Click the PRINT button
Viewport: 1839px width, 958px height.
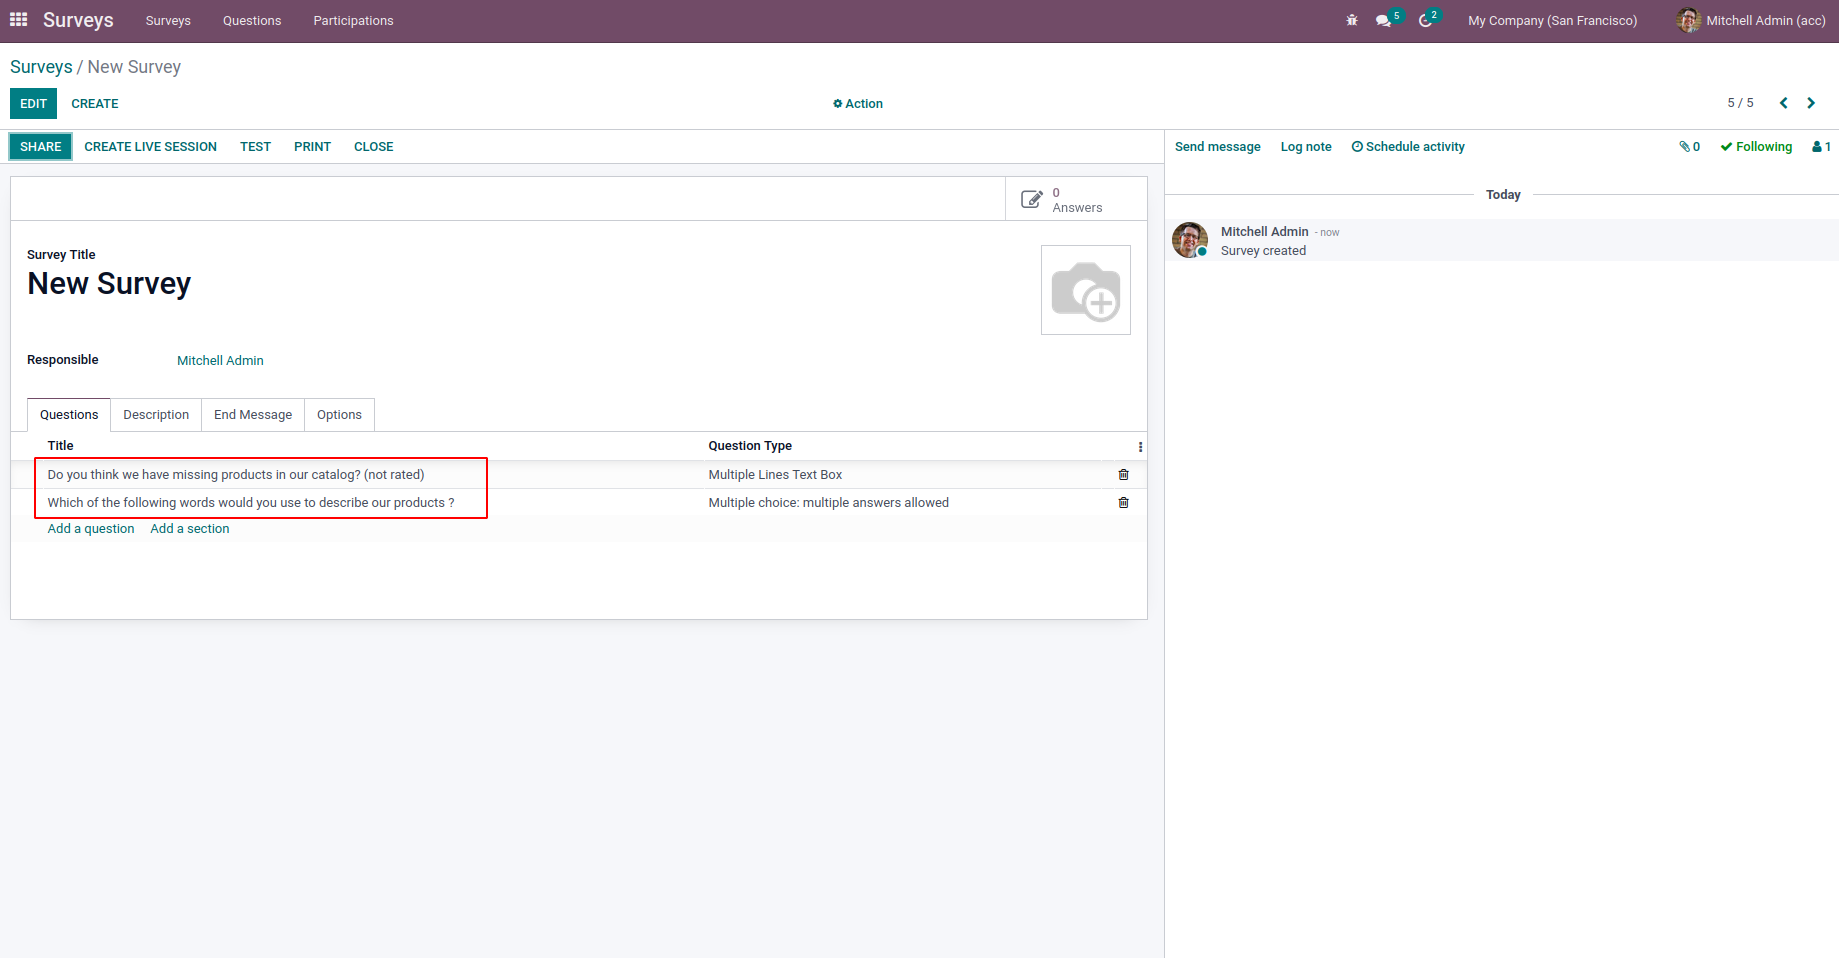[312, 147]
